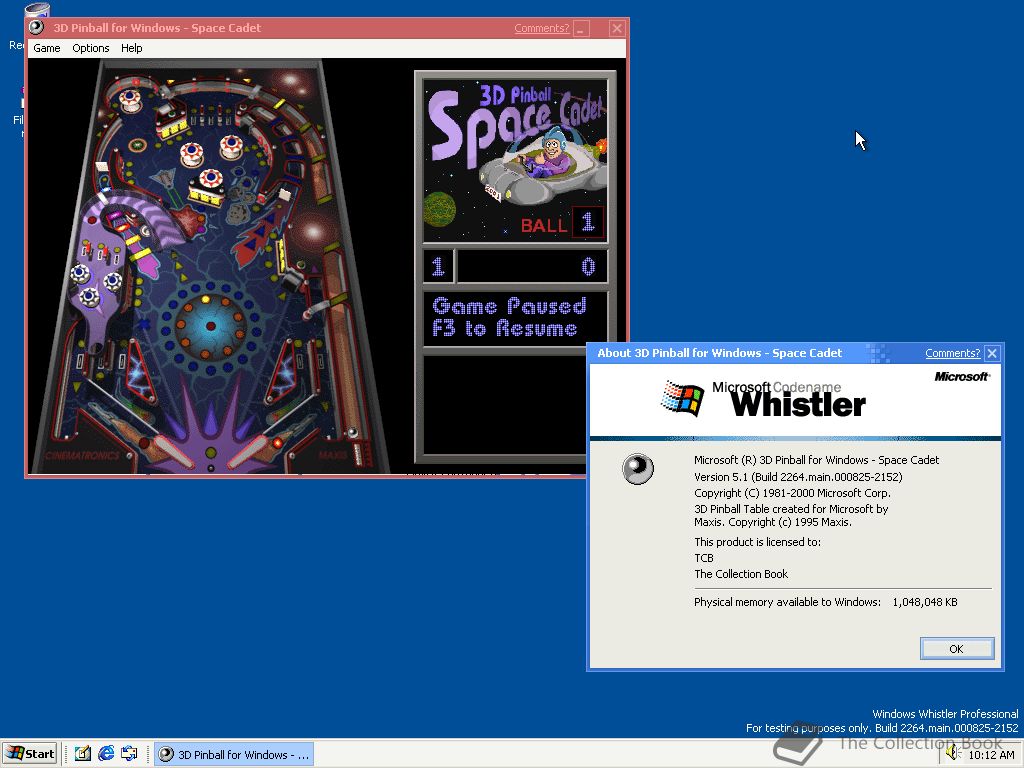Launch Outlook Express from quick launch
The width and height of the screenshot is (1024, 768).
tap(129, 754)
